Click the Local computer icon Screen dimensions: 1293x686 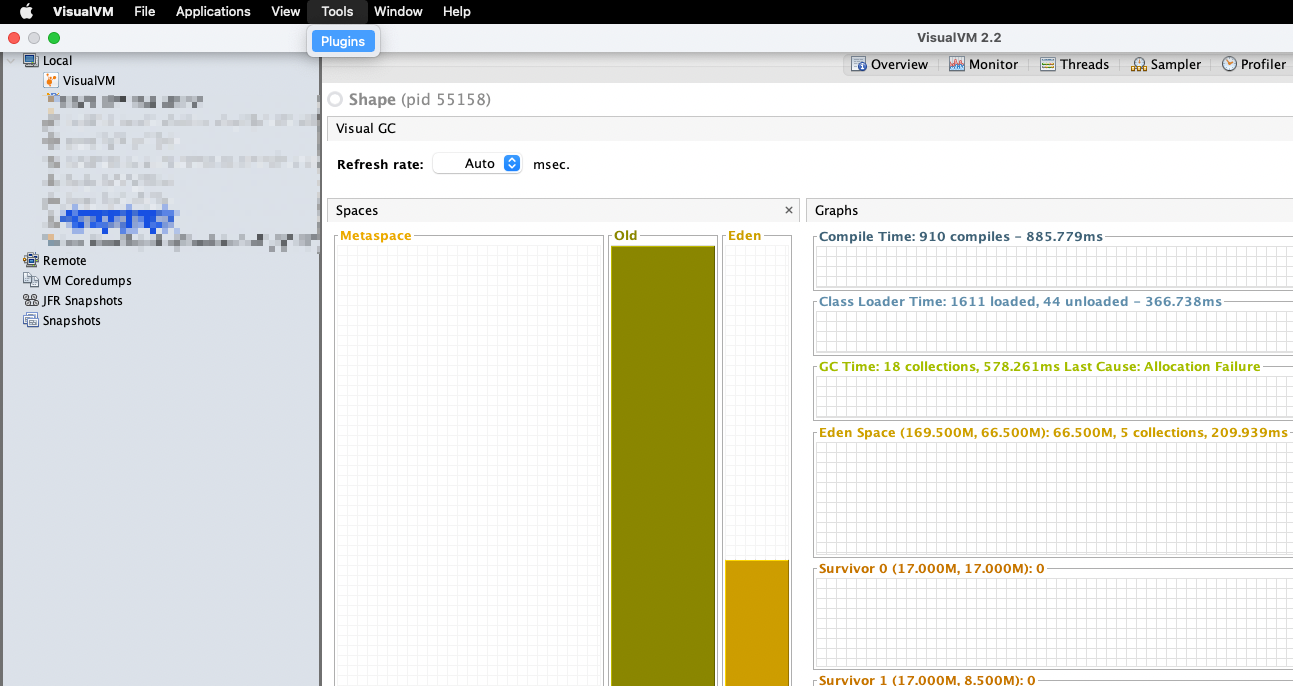(x=31, y=60)
